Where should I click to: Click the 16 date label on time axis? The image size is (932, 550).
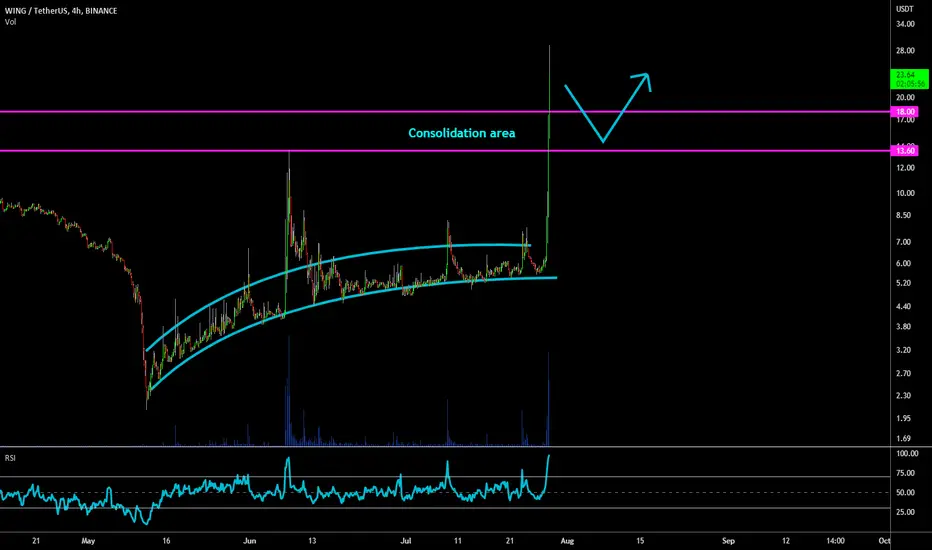point(166,541)
